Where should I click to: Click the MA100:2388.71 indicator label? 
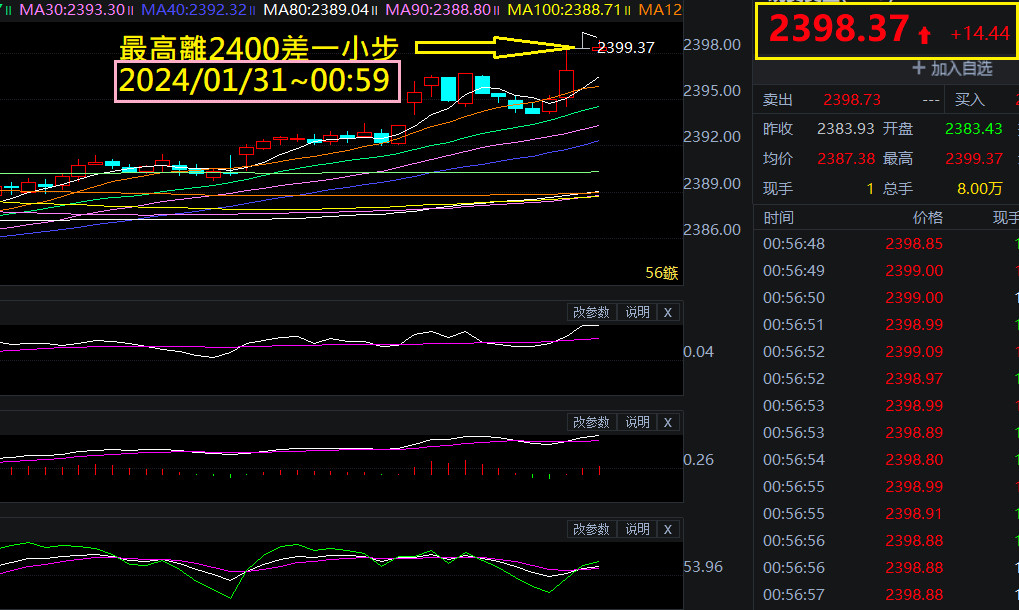(564, 10)
